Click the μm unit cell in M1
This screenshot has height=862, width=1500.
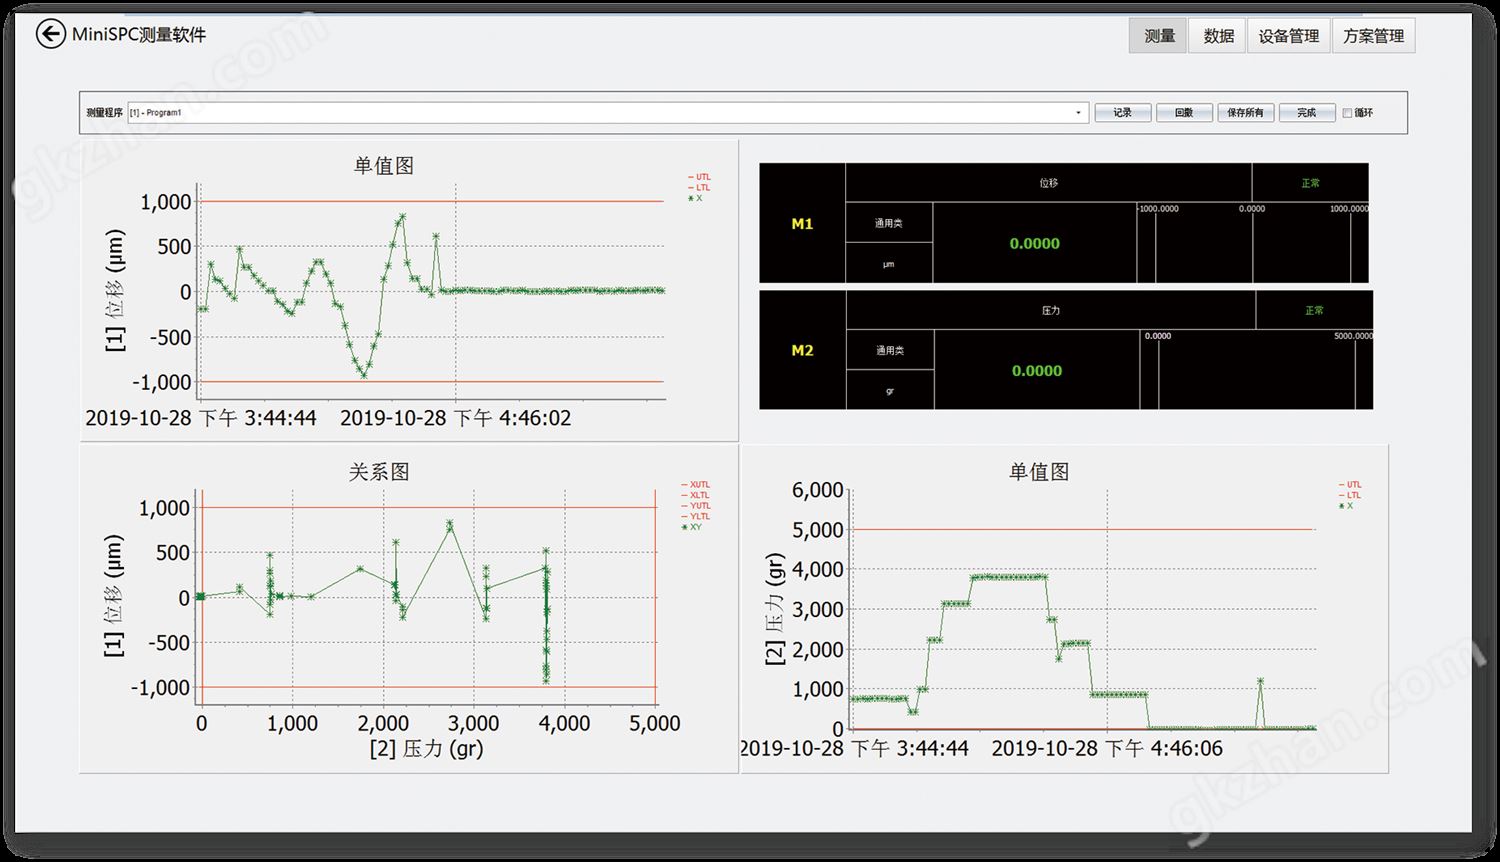tap(889, 264)
